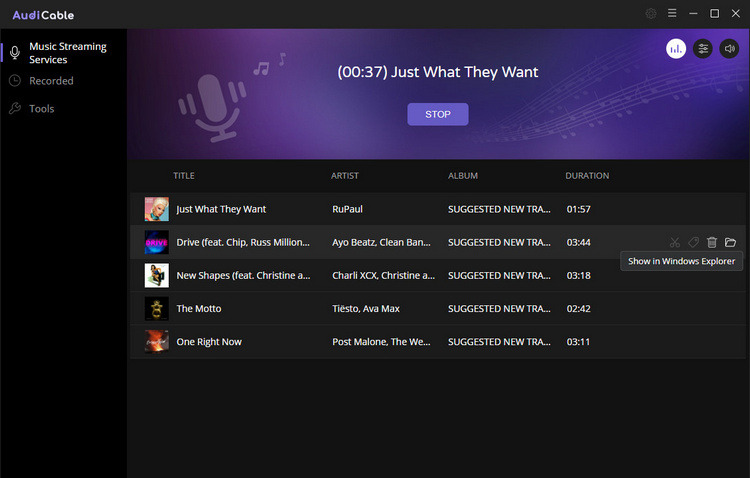
Task: Click the wrench icon beside Tools
Action: pos(15,109)
